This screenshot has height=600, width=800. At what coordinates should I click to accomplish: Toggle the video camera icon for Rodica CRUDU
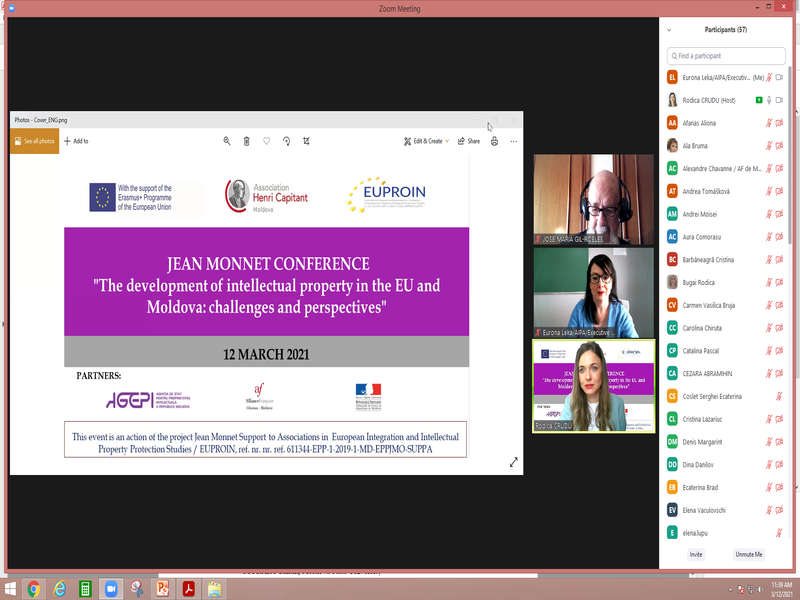coord(779,100)
